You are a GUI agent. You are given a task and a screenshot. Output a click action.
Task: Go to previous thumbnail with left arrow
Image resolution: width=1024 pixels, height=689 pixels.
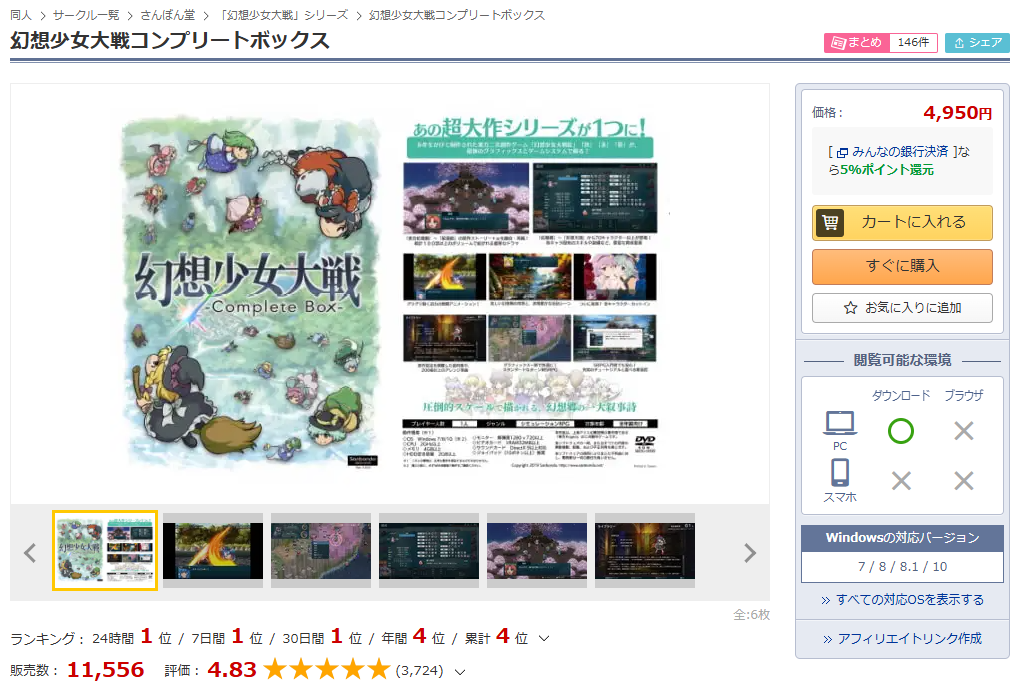pyautogui.click(x=30, y=553)
